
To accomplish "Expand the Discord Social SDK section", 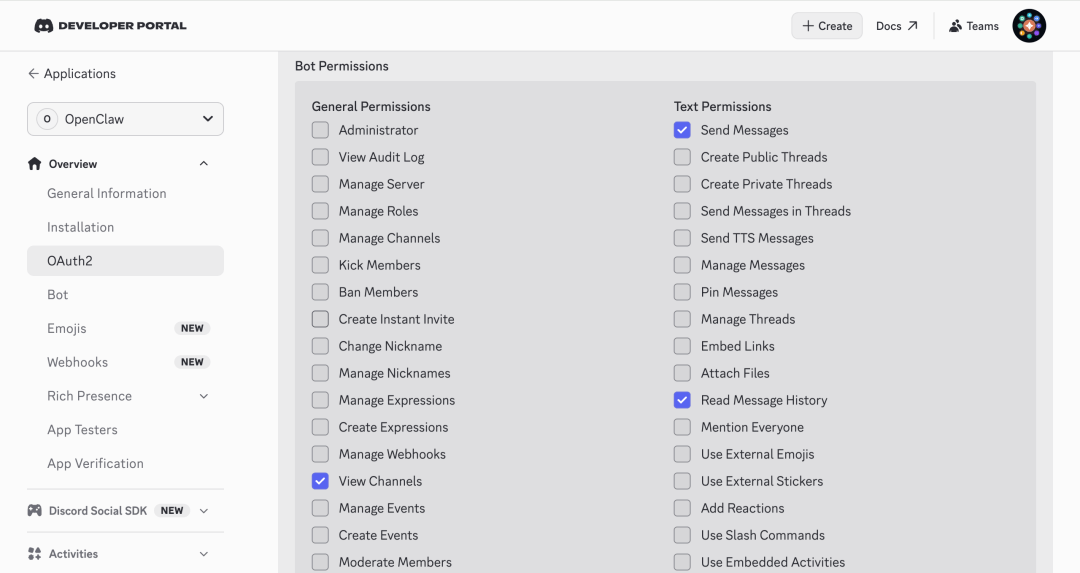I will [x=204, y=511].
